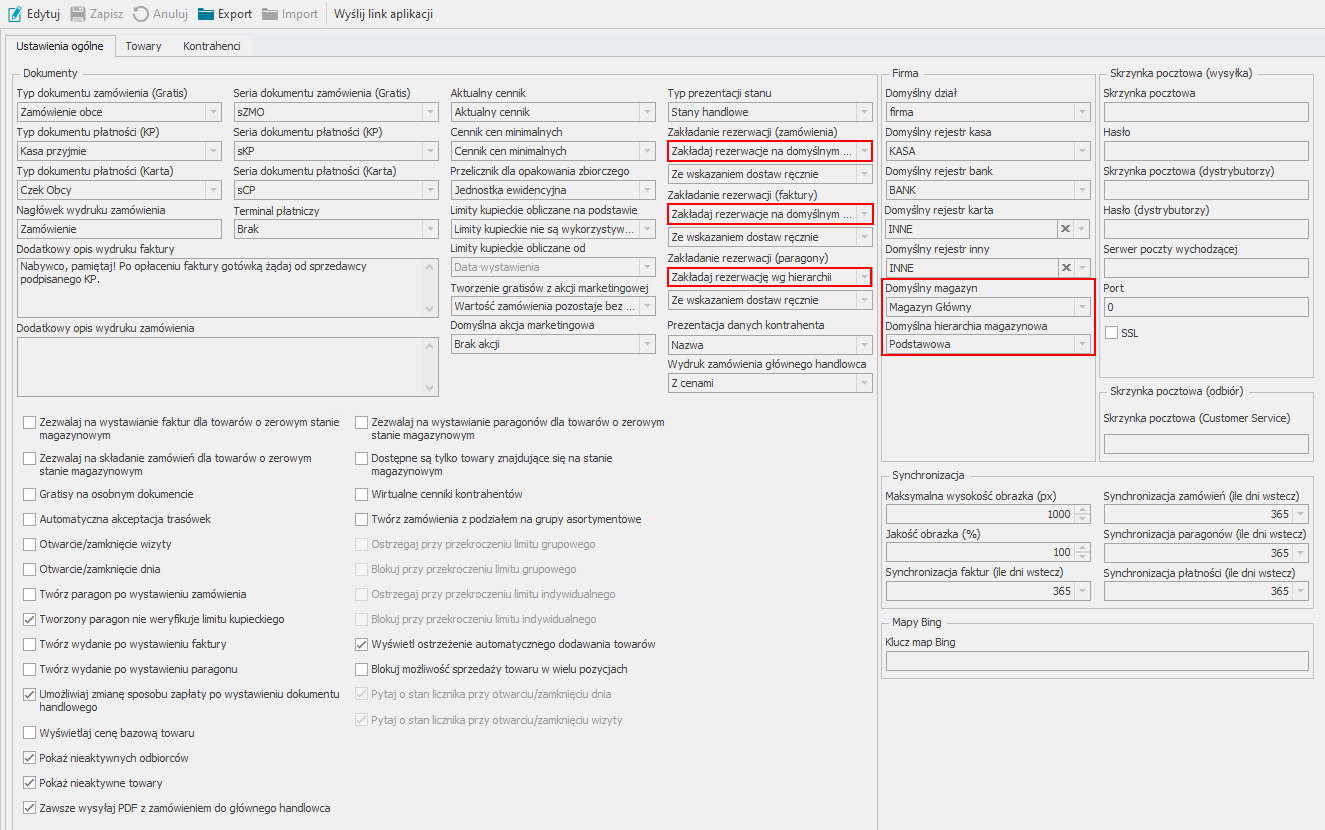Viewport: 1325px width, 830px height.
Task: Open the Domyślny magazyn dropdown
Action: [x=1081, y=307]
